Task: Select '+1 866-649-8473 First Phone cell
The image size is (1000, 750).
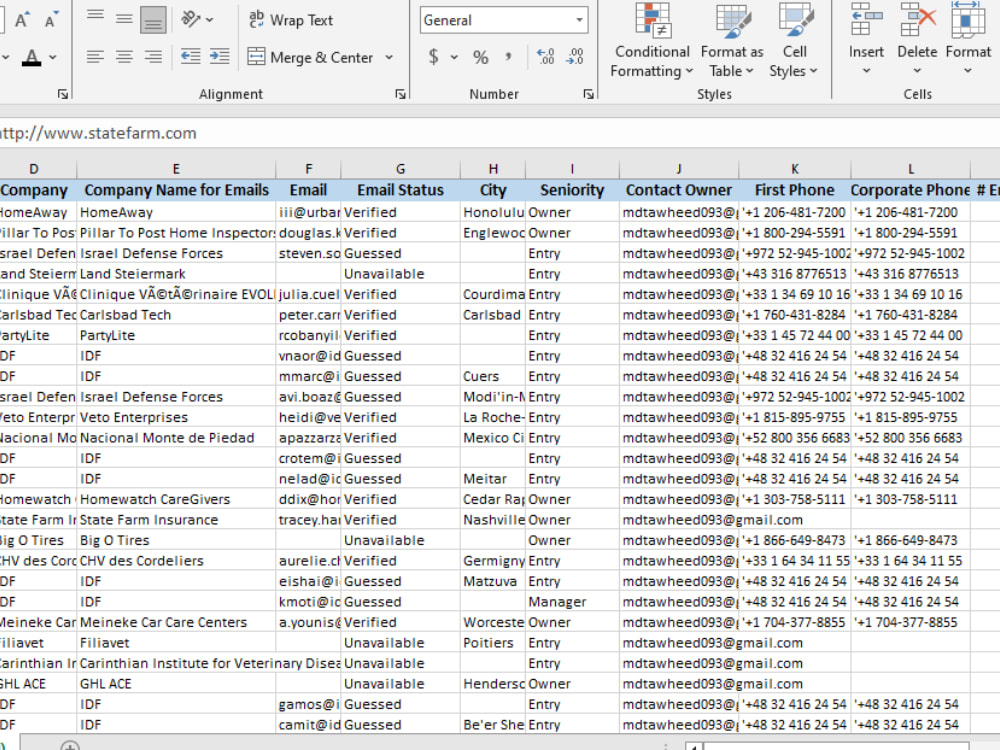Action: pyautogui.click(x=795, y=540)
